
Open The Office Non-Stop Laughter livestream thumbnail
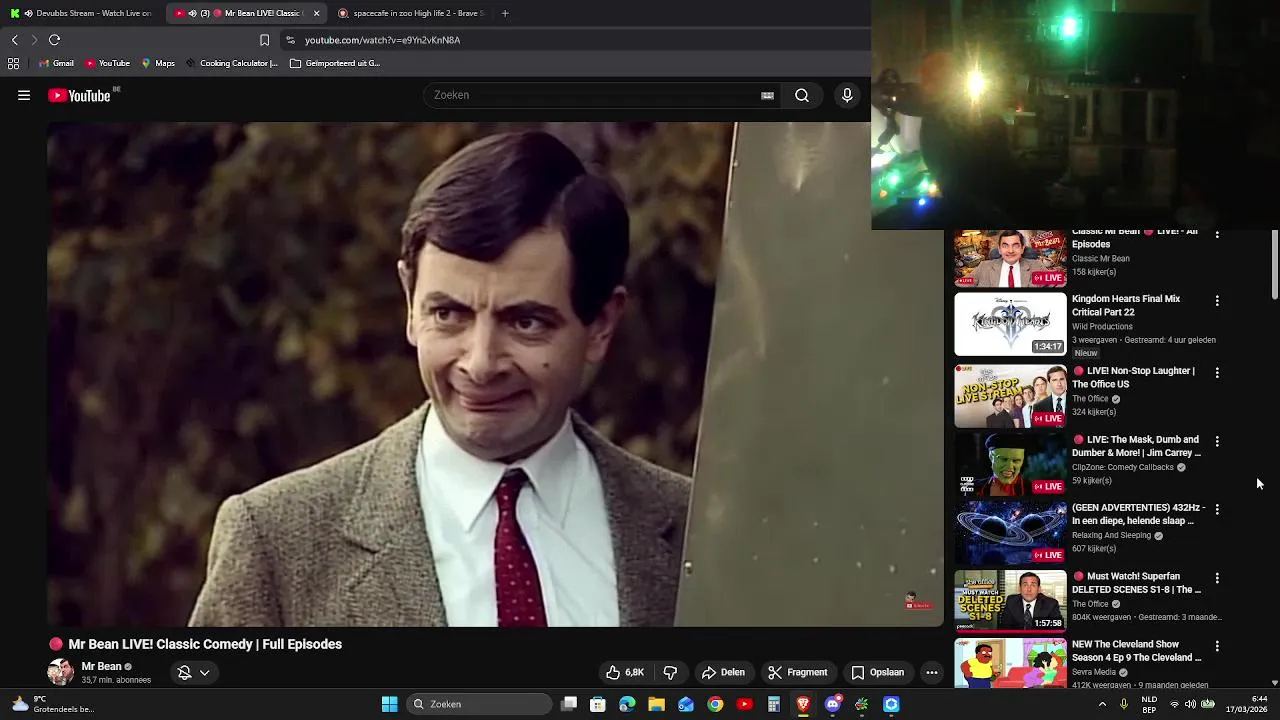[x=1010, y=396]
